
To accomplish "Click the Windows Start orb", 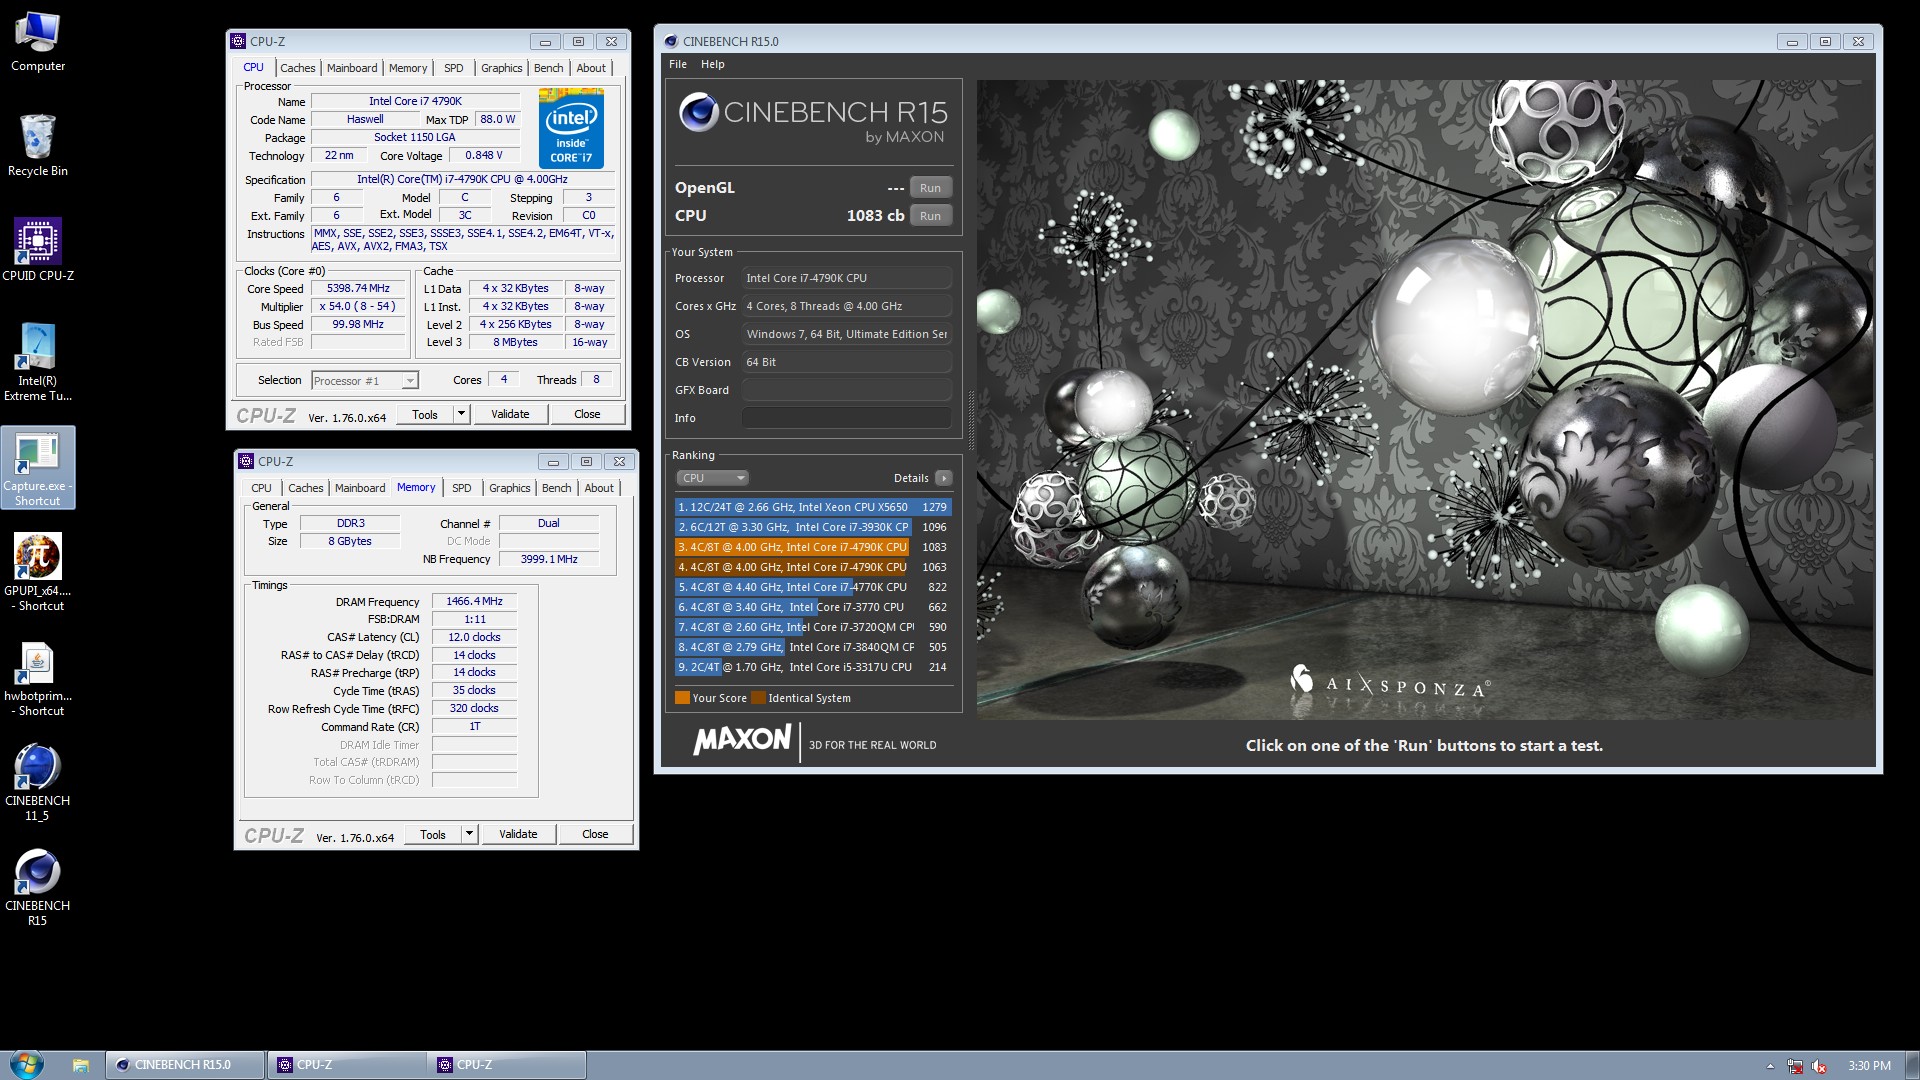I will point(27,1065).
